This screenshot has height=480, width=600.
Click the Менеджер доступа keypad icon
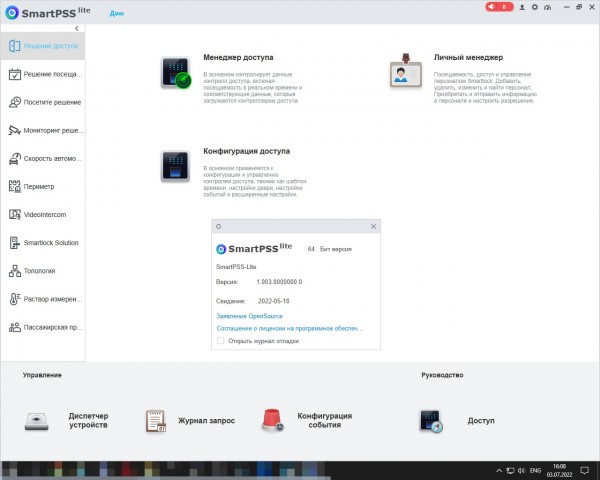[176, 72]
